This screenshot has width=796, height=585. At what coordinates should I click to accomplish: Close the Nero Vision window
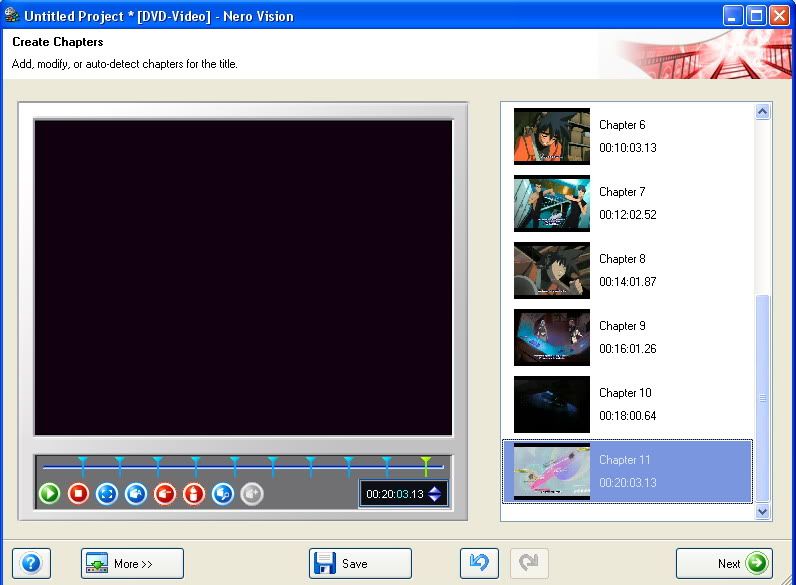(779, 16)
